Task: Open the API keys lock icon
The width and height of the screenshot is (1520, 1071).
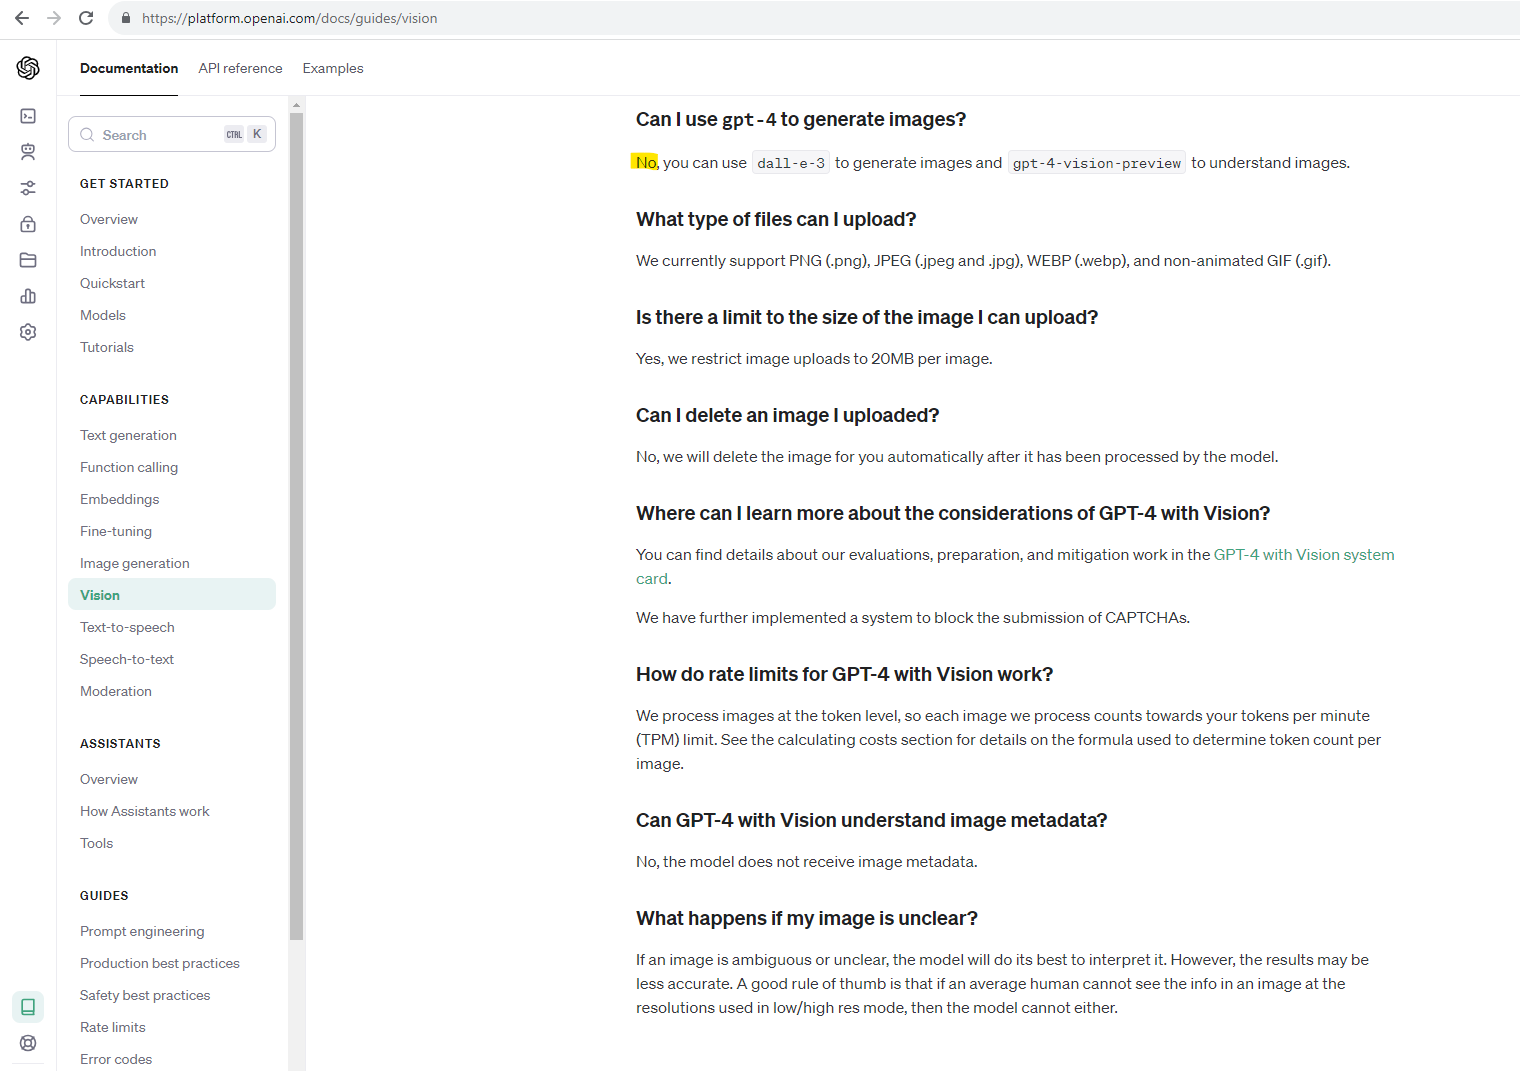Action: click(x=28, y=224)
